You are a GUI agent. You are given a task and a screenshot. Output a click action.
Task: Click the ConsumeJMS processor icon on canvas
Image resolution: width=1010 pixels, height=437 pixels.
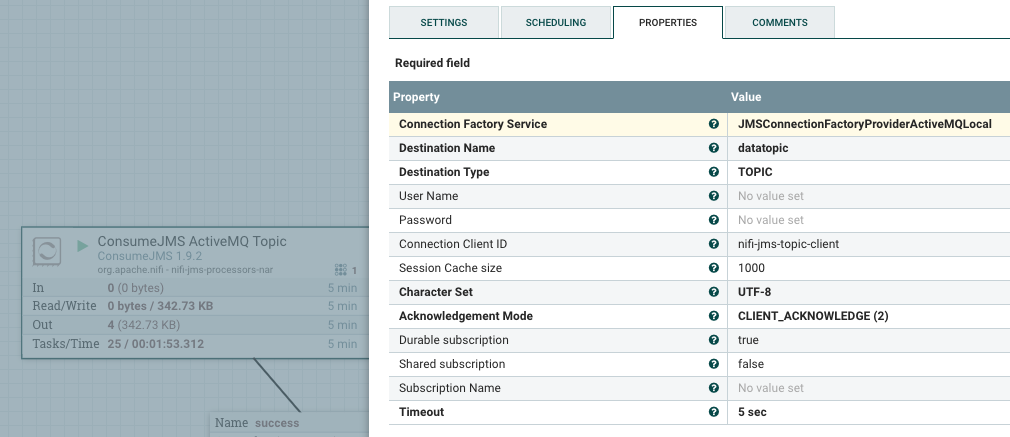pyautogui.click(x=47, y=251)
